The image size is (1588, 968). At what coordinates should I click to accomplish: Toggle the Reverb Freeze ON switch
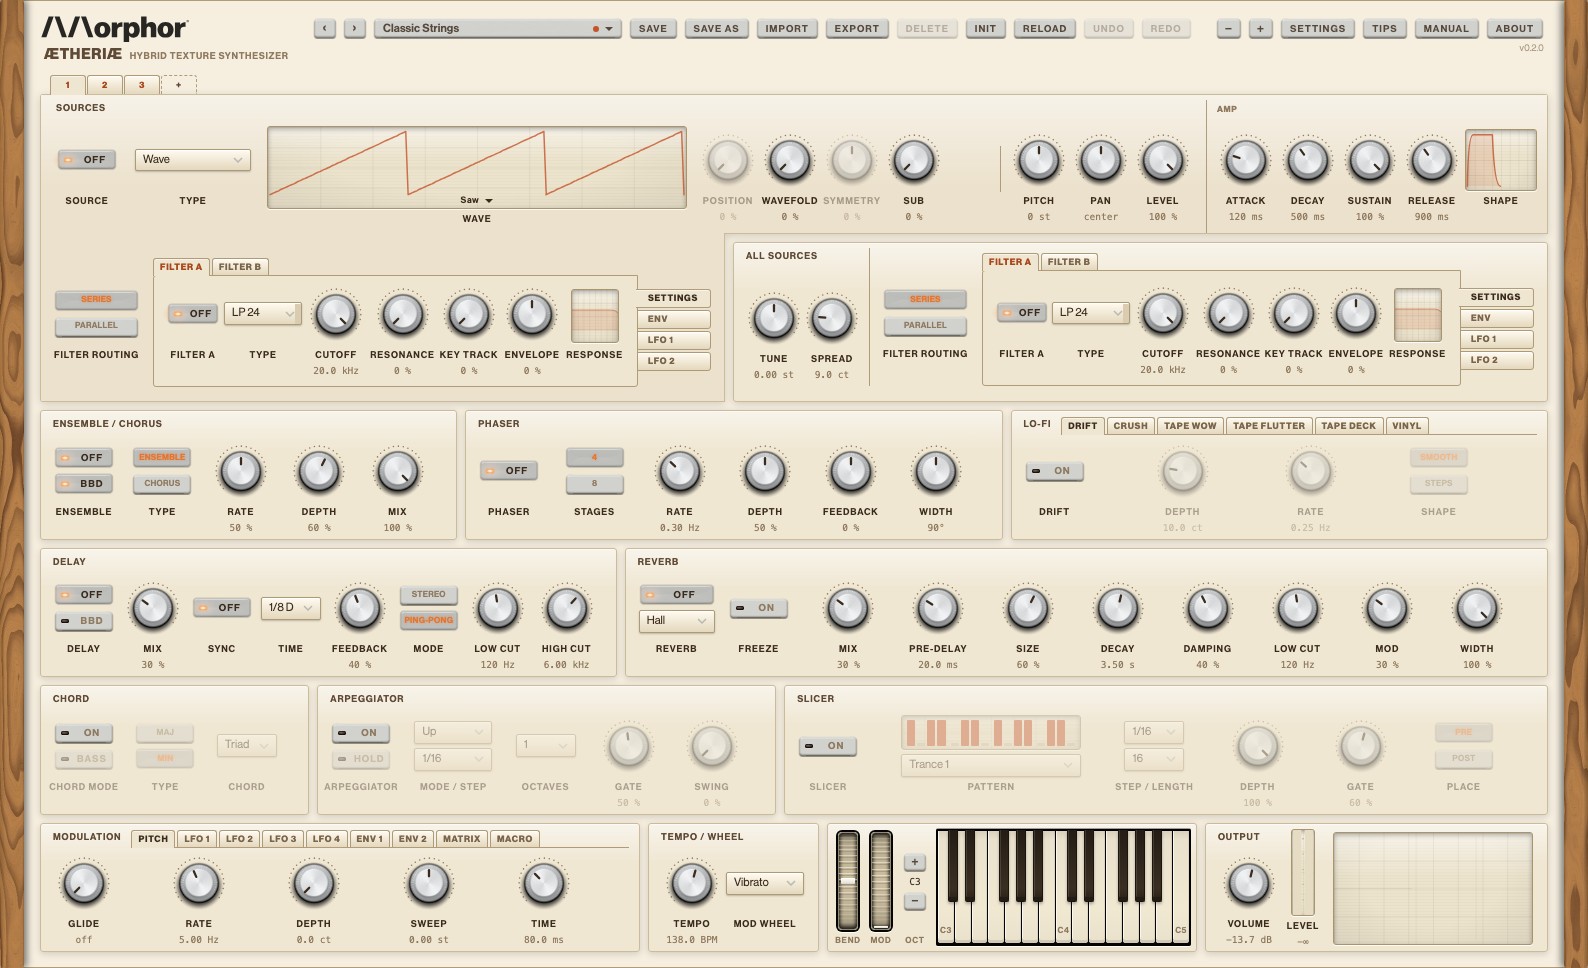(x=759, y=608)
